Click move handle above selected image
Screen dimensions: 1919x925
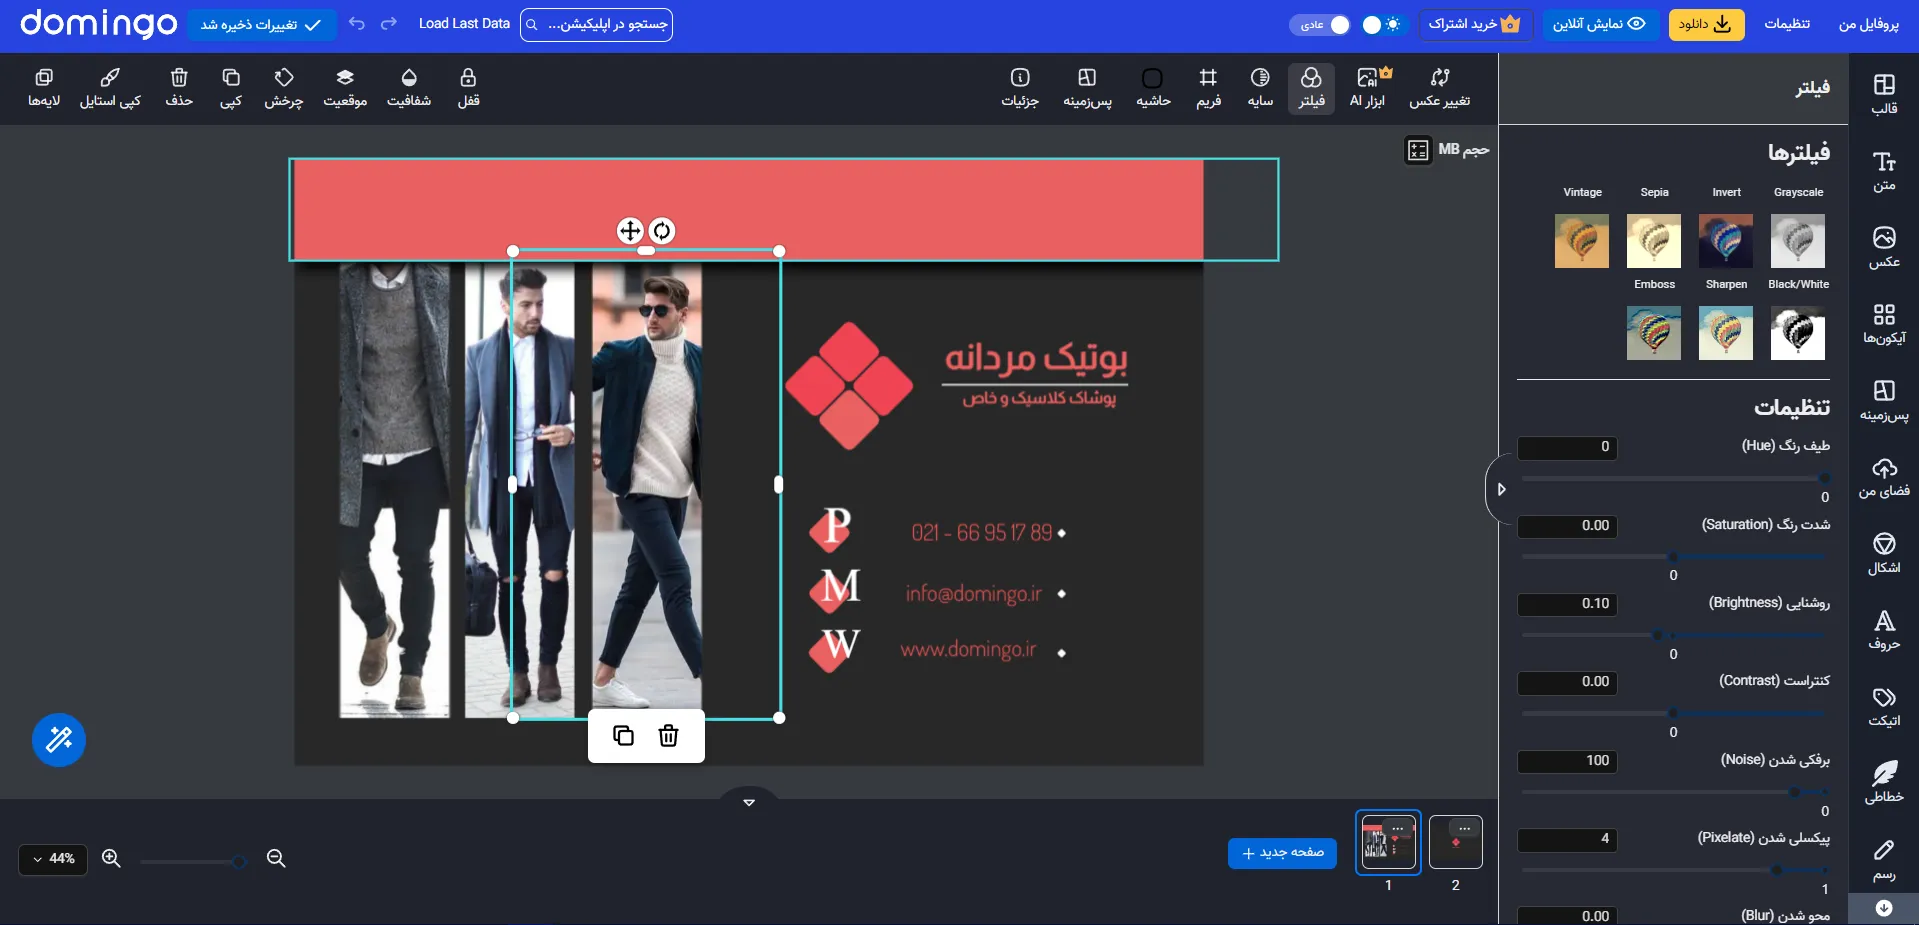tap(630, 231)
